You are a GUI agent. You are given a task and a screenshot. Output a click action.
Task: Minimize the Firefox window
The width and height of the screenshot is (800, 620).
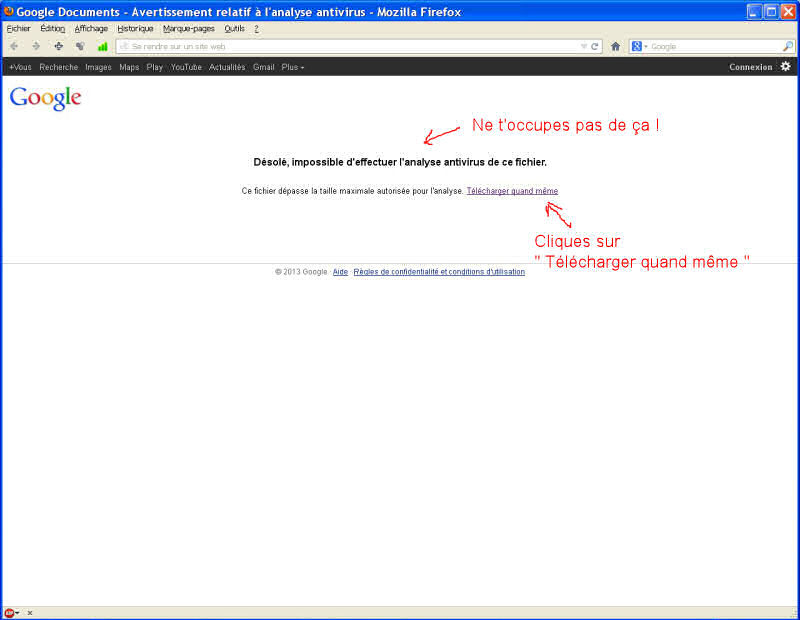coord(754,11)
